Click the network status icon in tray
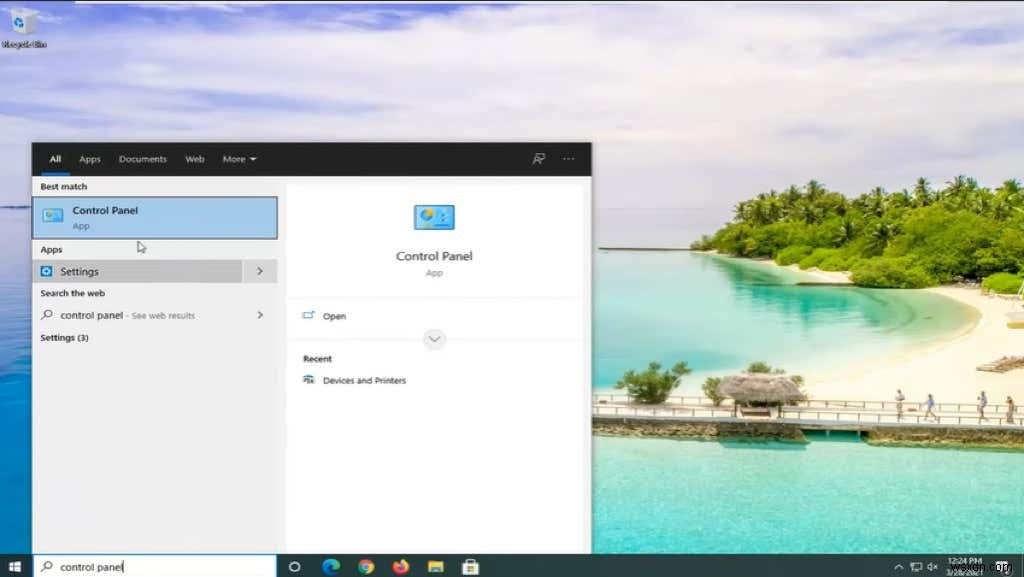 tap(916, 566)
